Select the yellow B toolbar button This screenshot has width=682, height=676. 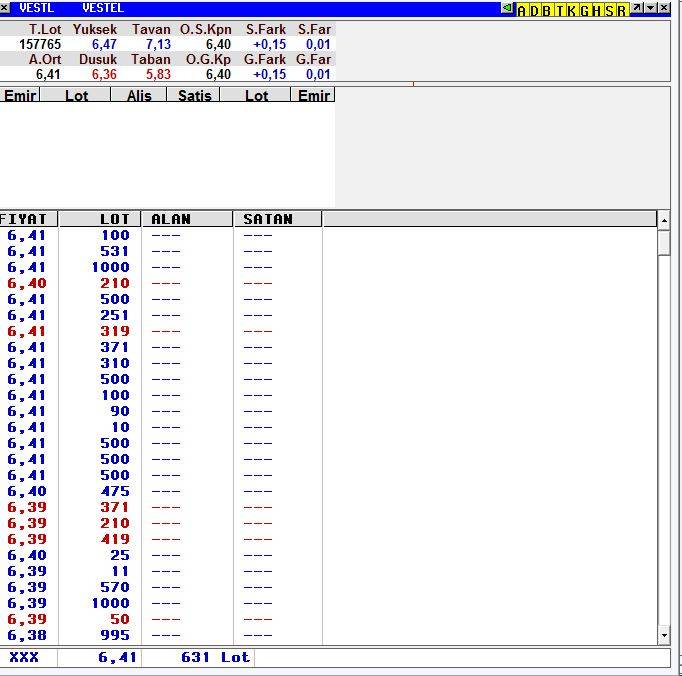546,9
